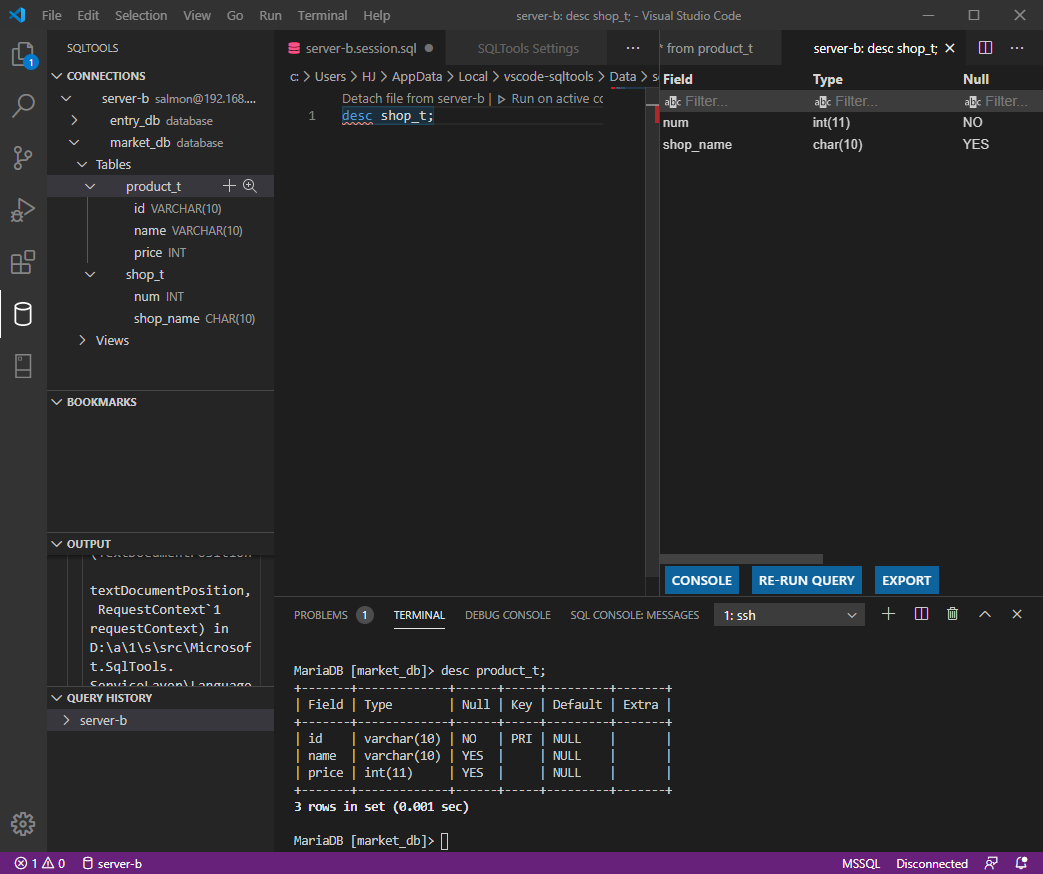Viewport: 1043px width, 874px height.
Task: Open notifications bell in status bar
Action: pyautogui.click(x=1022, y=863)
